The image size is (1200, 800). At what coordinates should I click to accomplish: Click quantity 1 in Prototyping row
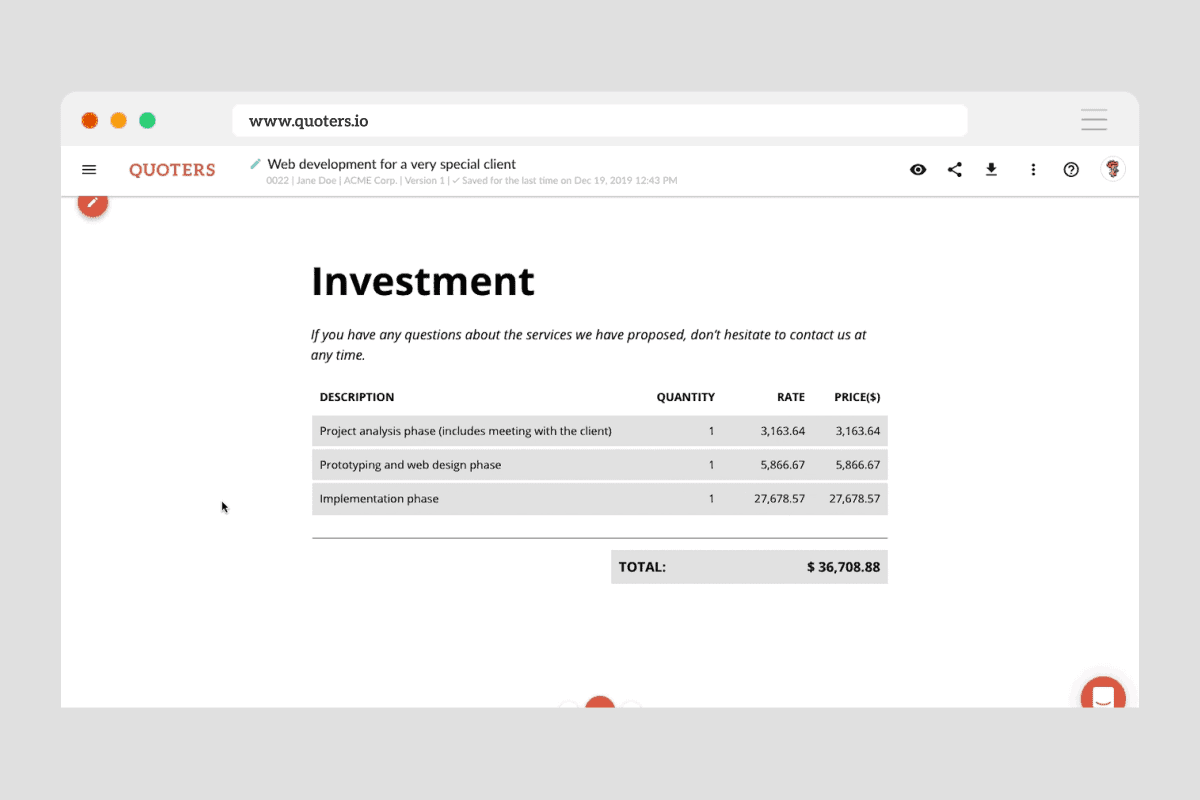point(711,465)
